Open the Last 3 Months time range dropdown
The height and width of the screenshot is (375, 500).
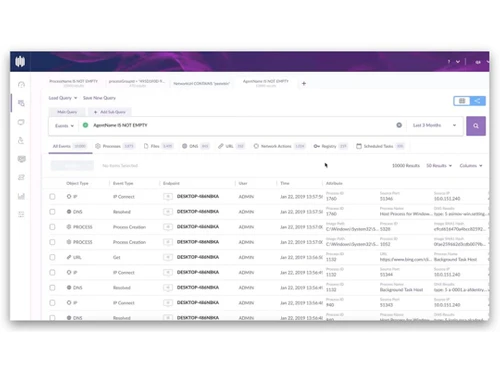tap(434, 125)
